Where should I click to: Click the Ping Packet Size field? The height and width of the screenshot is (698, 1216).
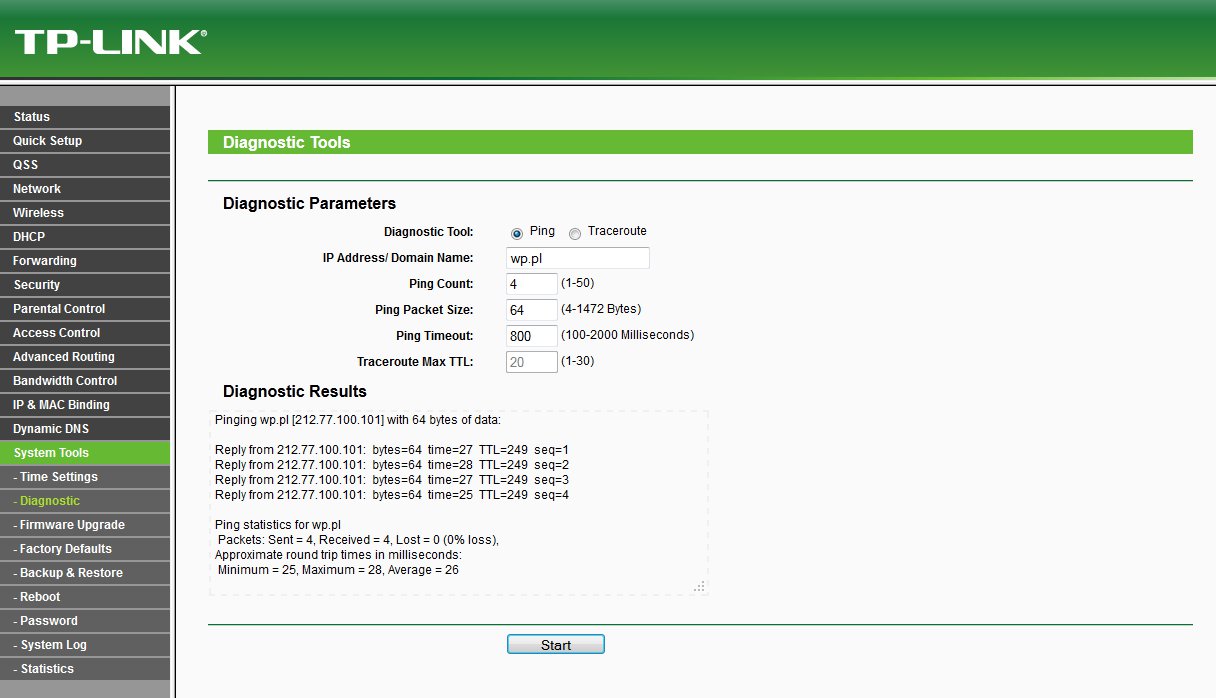[x=532, y=310]
